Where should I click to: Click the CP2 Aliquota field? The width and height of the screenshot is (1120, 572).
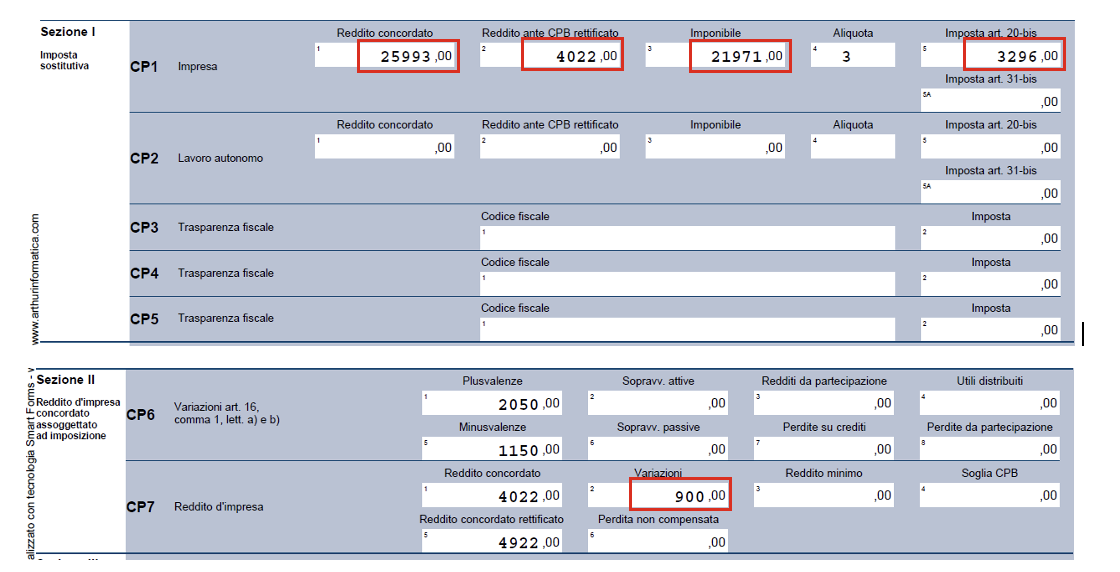(853, 147)
